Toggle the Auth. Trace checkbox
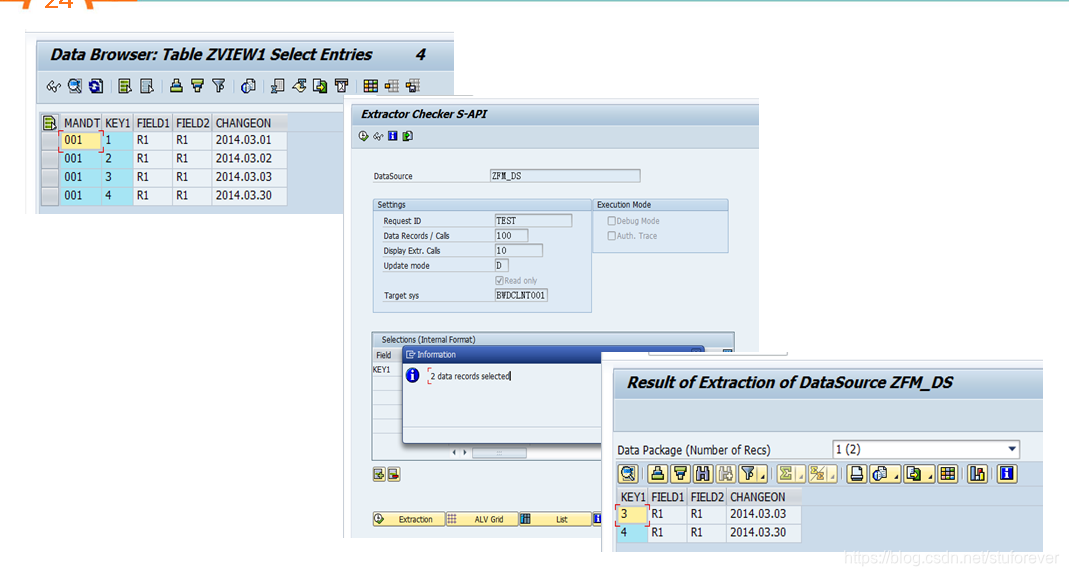1069x576 pixels. pyautogui.click(x=612, y=236)
